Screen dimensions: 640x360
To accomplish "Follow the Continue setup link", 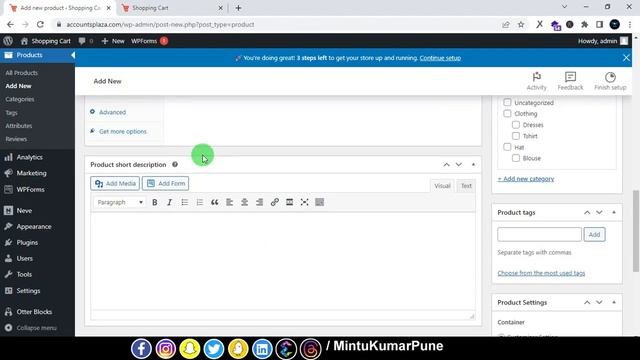I will pyautogui.click(x=440, y=58).
